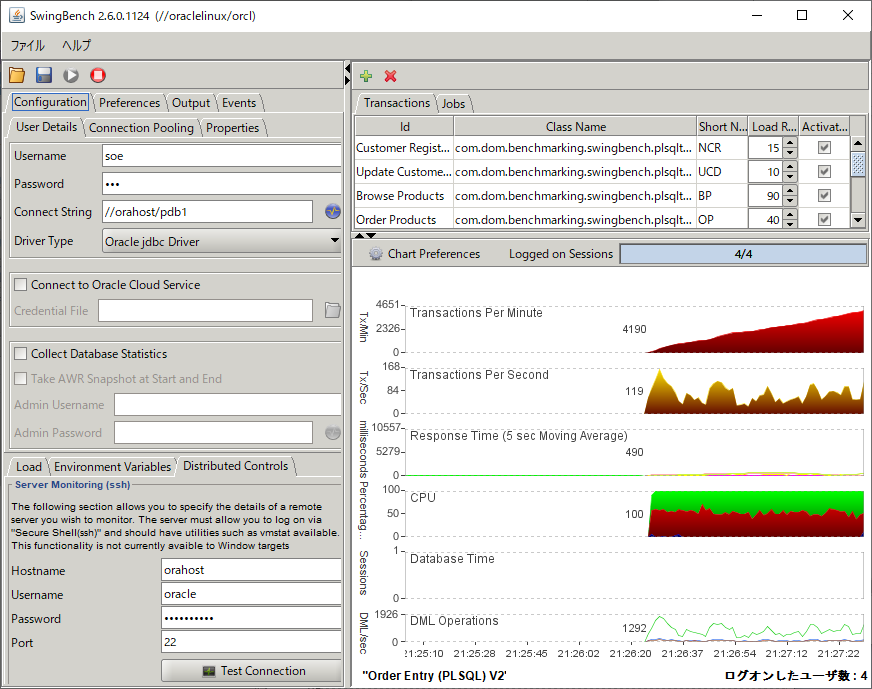Toggle Update Customer activate checkbox
Screen dimensions: 872x689
click(x=824, y=171)
